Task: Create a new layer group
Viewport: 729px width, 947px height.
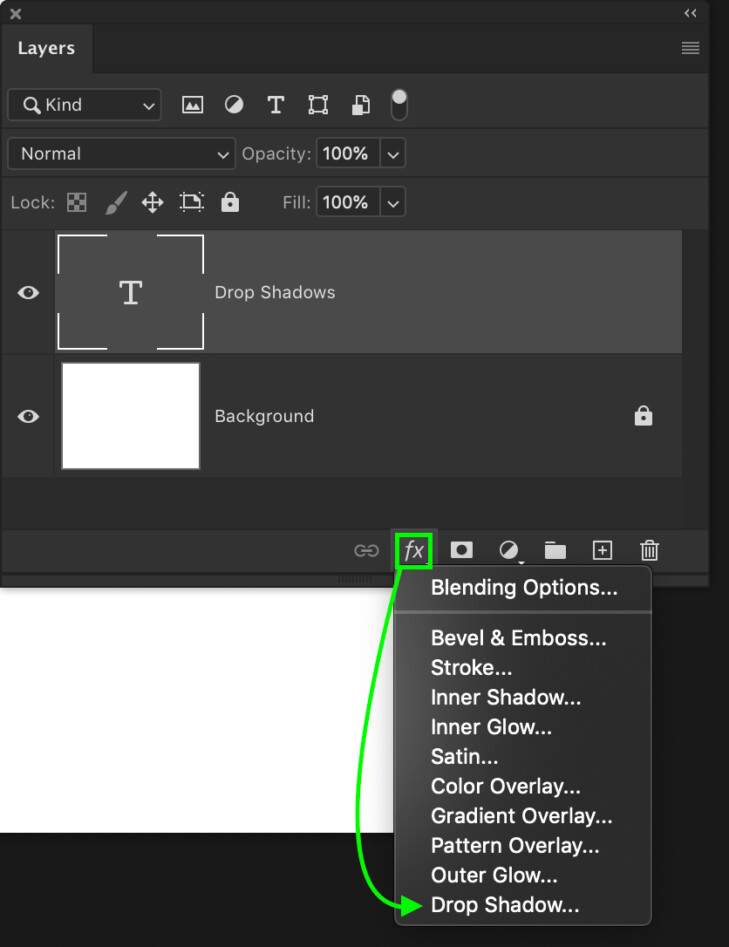Action: (x=555, y=550)
